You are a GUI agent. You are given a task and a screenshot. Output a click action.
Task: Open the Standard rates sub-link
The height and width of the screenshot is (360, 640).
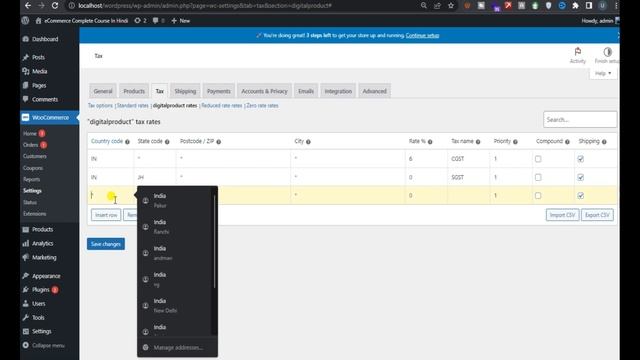click(x=133, y=105)
